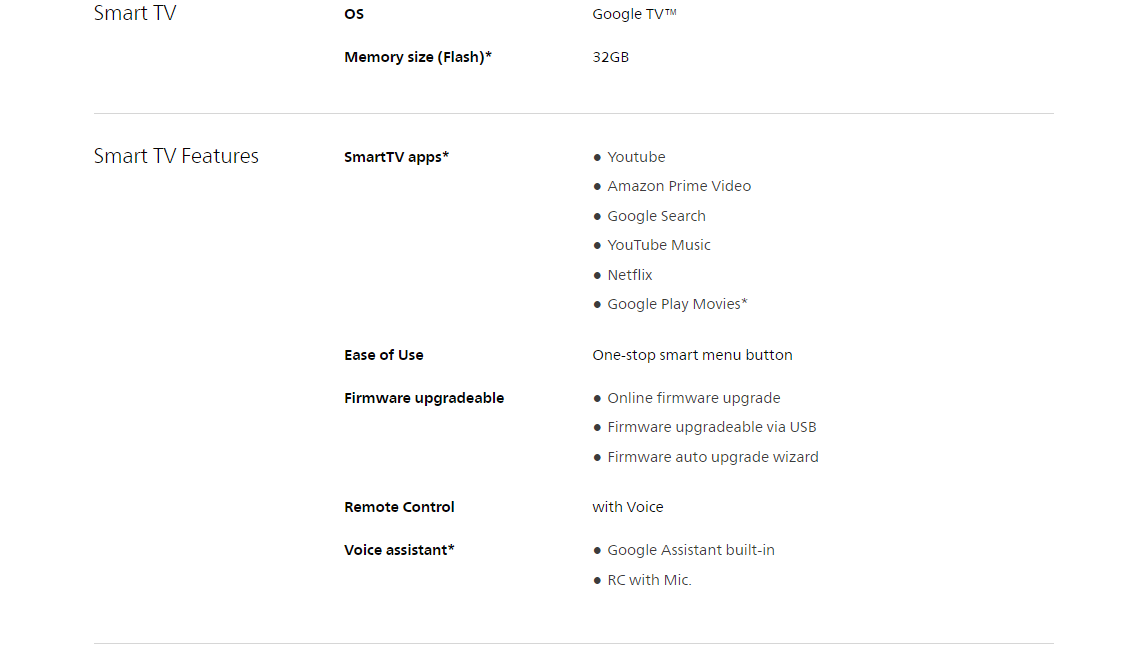Click Google Play Movies entry

677,305
